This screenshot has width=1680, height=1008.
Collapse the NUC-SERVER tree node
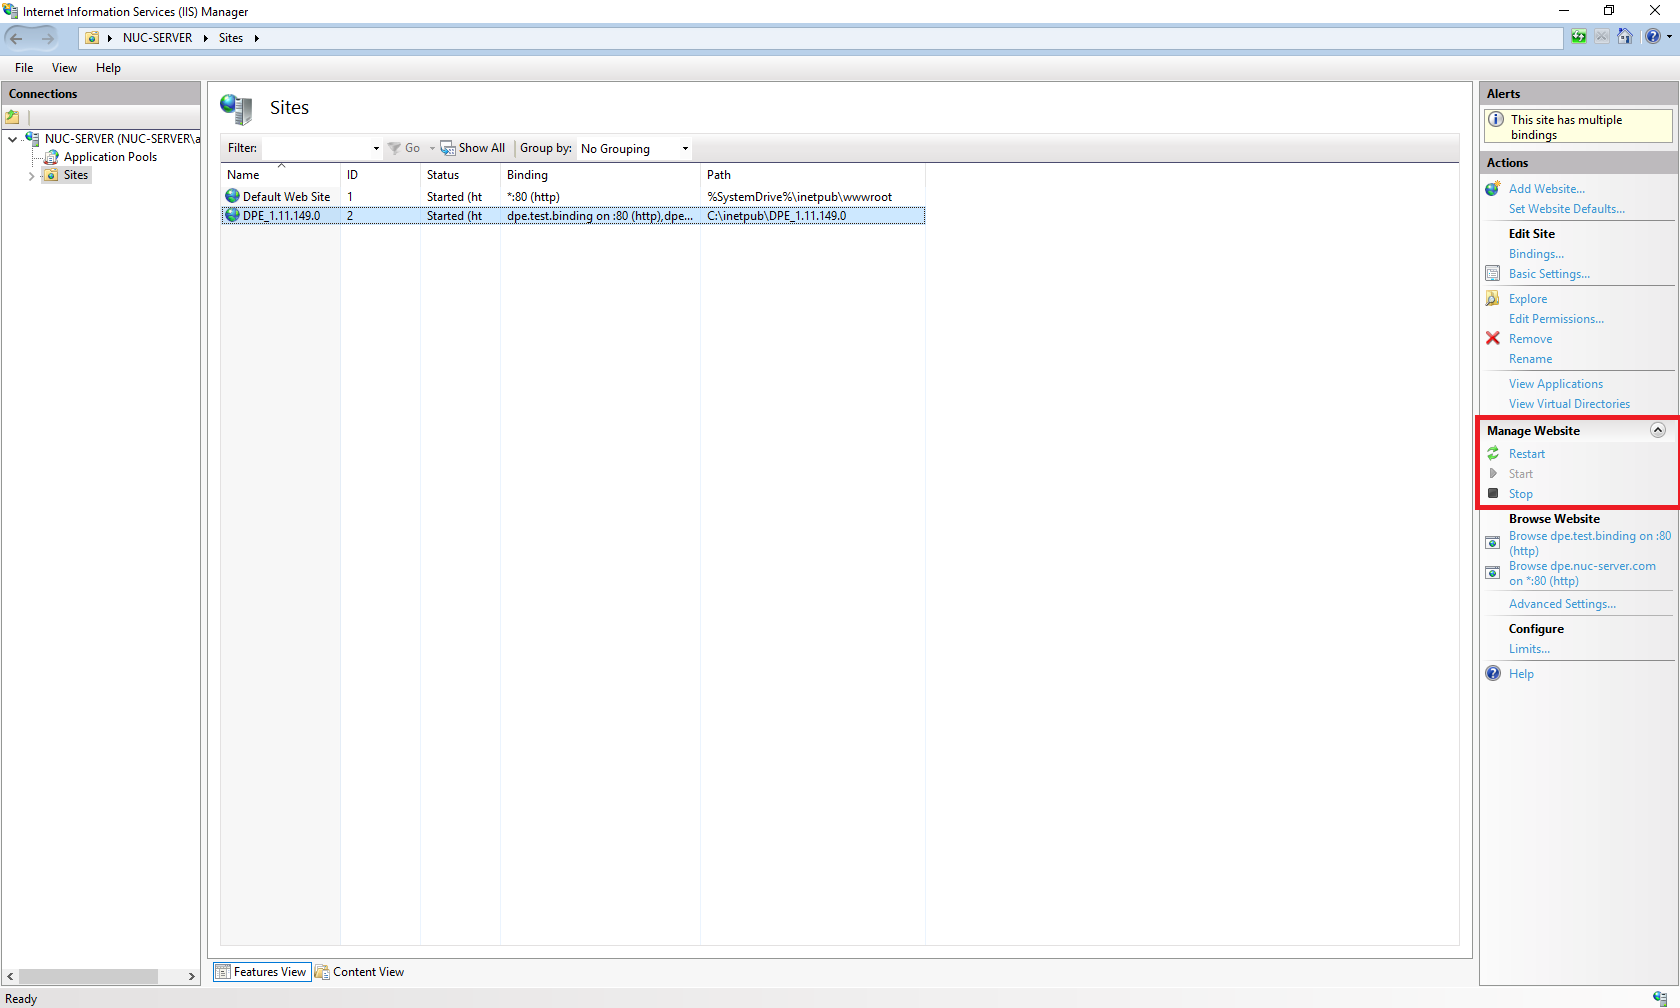[12, 139]
